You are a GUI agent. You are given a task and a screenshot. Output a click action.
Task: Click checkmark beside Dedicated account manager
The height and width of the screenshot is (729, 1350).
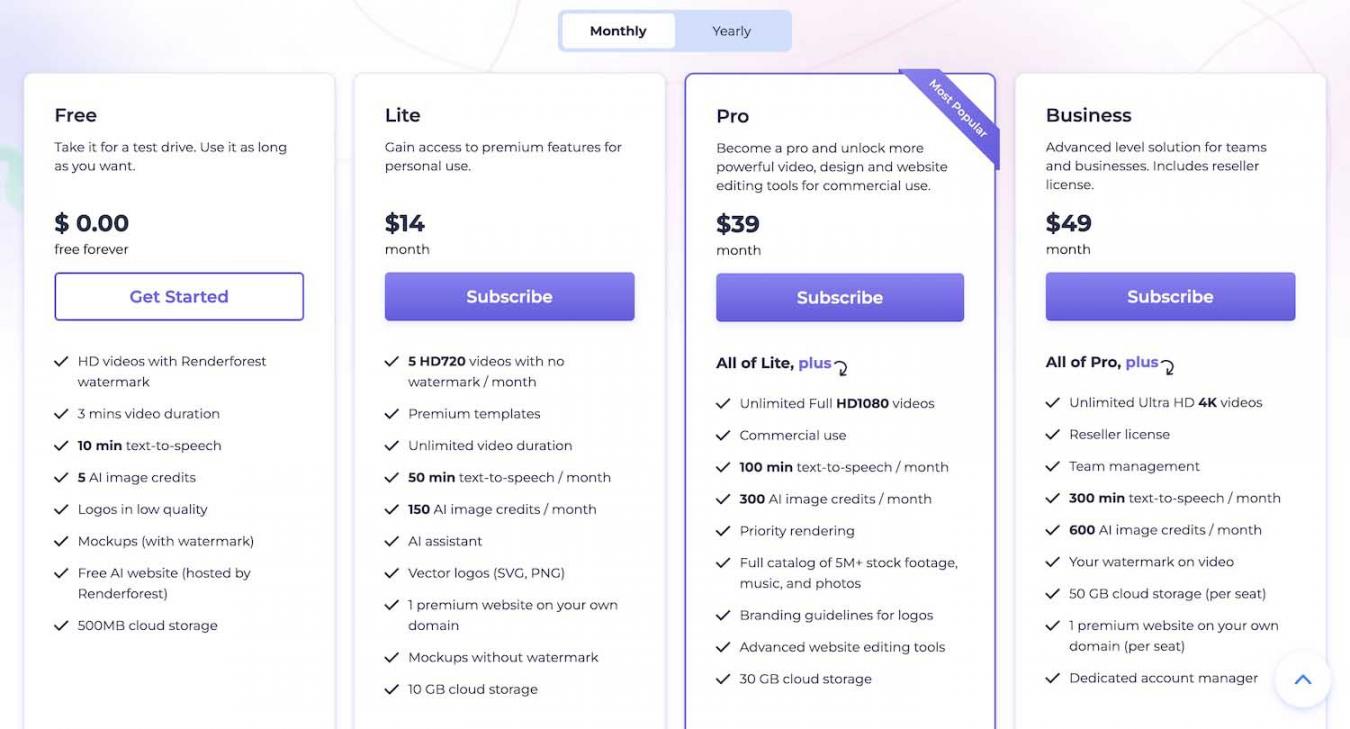coord(1052,678)
